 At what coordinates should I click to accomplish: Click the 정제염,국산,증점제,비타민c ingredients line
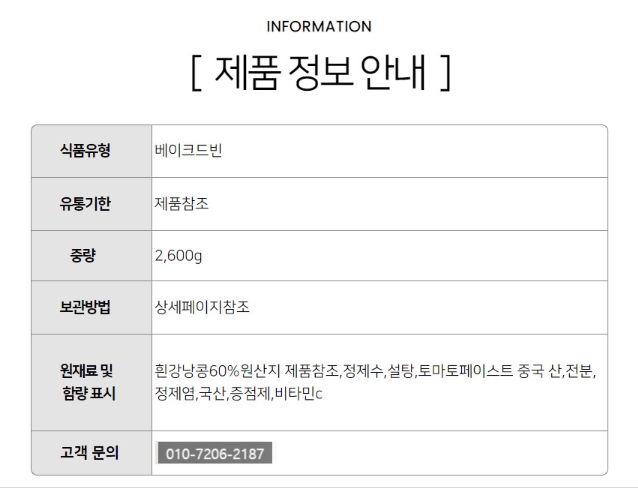point(238,394)
